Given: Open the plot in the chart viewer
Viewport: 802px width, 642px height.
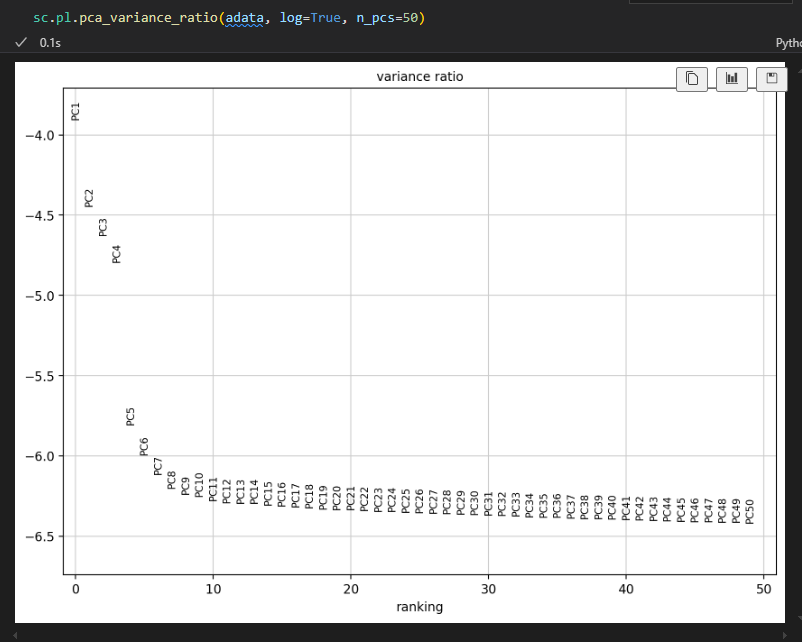Looking at the screenshot, I should point(731,79).
